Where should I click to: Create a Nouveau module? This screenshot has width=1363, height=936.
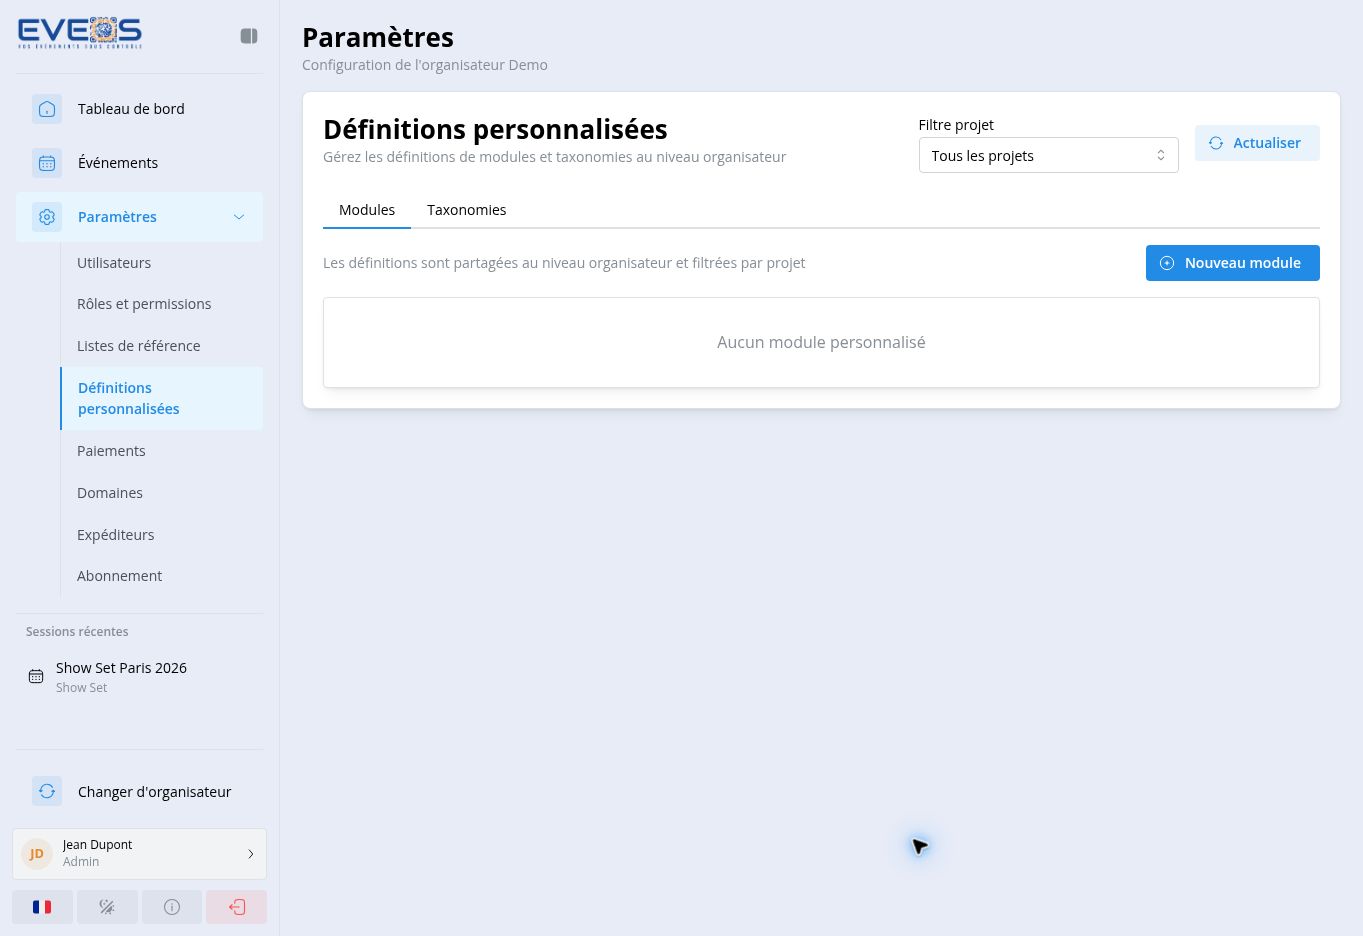1232,263
